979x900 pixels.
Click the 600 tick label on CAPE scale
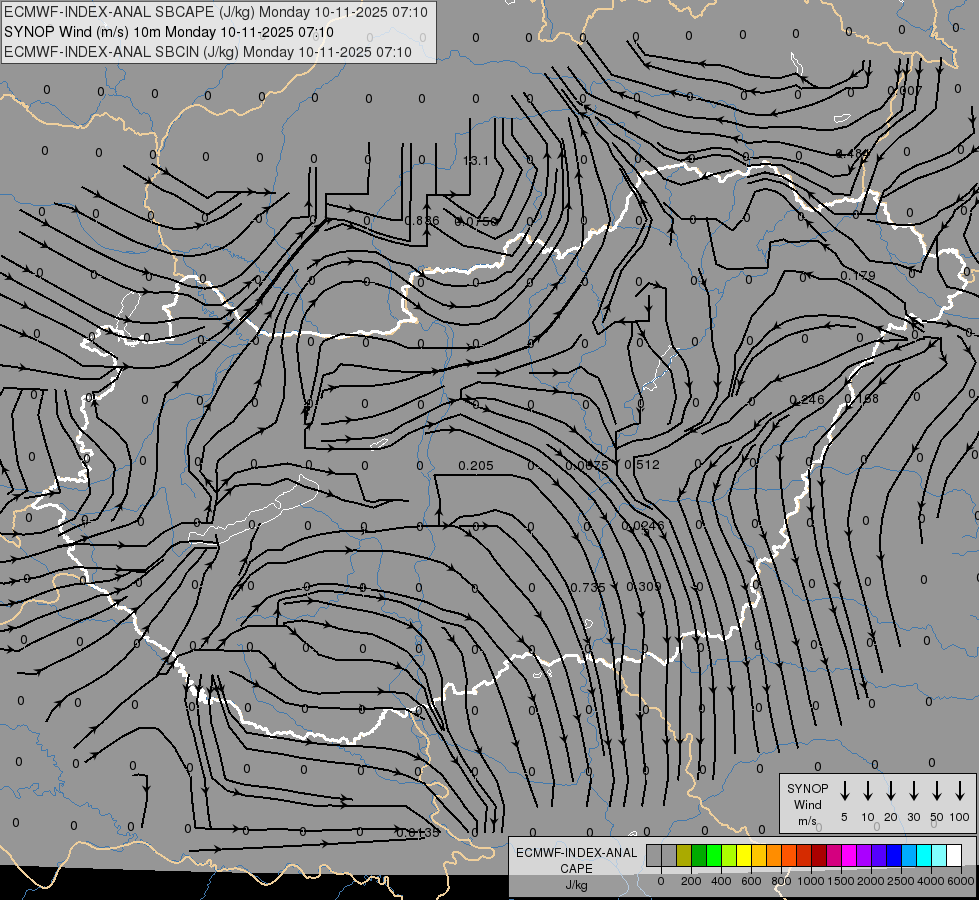pyautogui.click(x=751, y=881)
